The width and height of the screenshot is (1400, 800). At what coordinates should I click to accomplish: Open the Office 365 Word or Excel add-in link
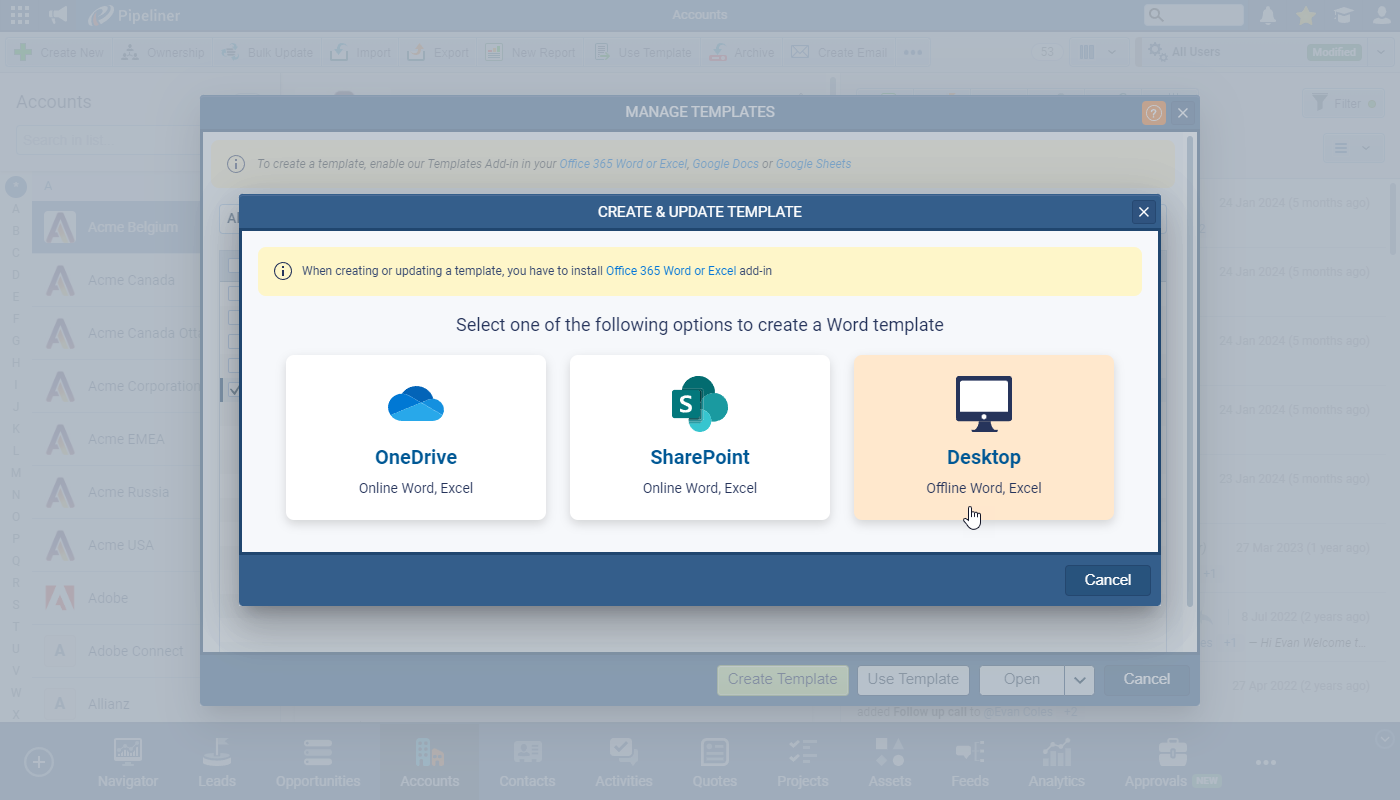(670, 271)
